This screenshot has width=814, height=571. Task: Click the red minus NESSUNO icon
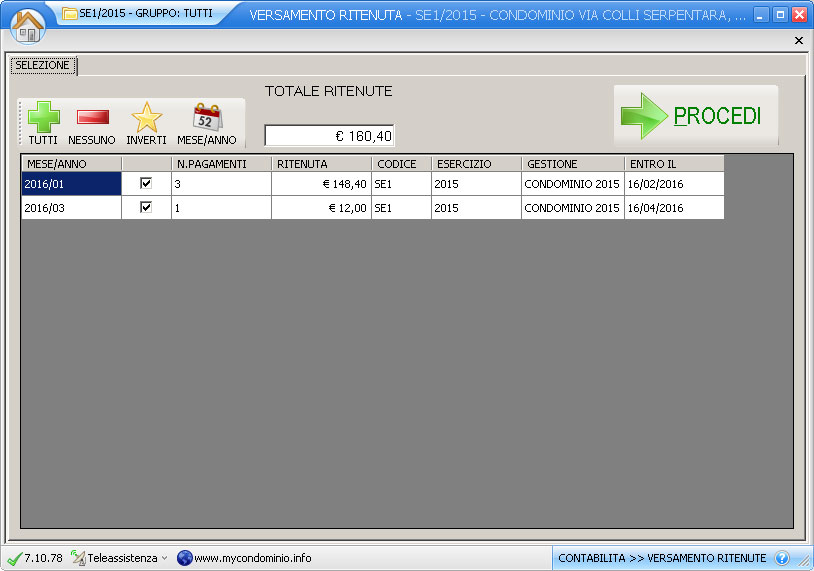[x=92, y=118]
